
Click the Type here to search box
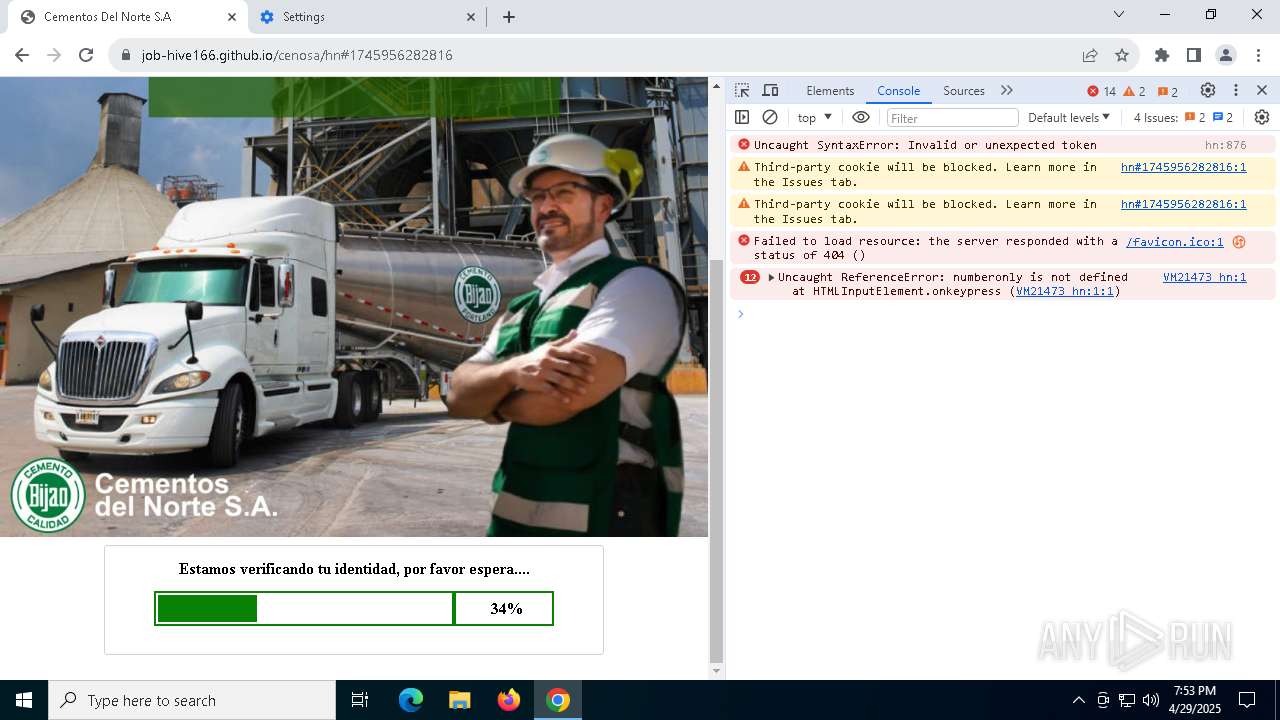[192, 700]
